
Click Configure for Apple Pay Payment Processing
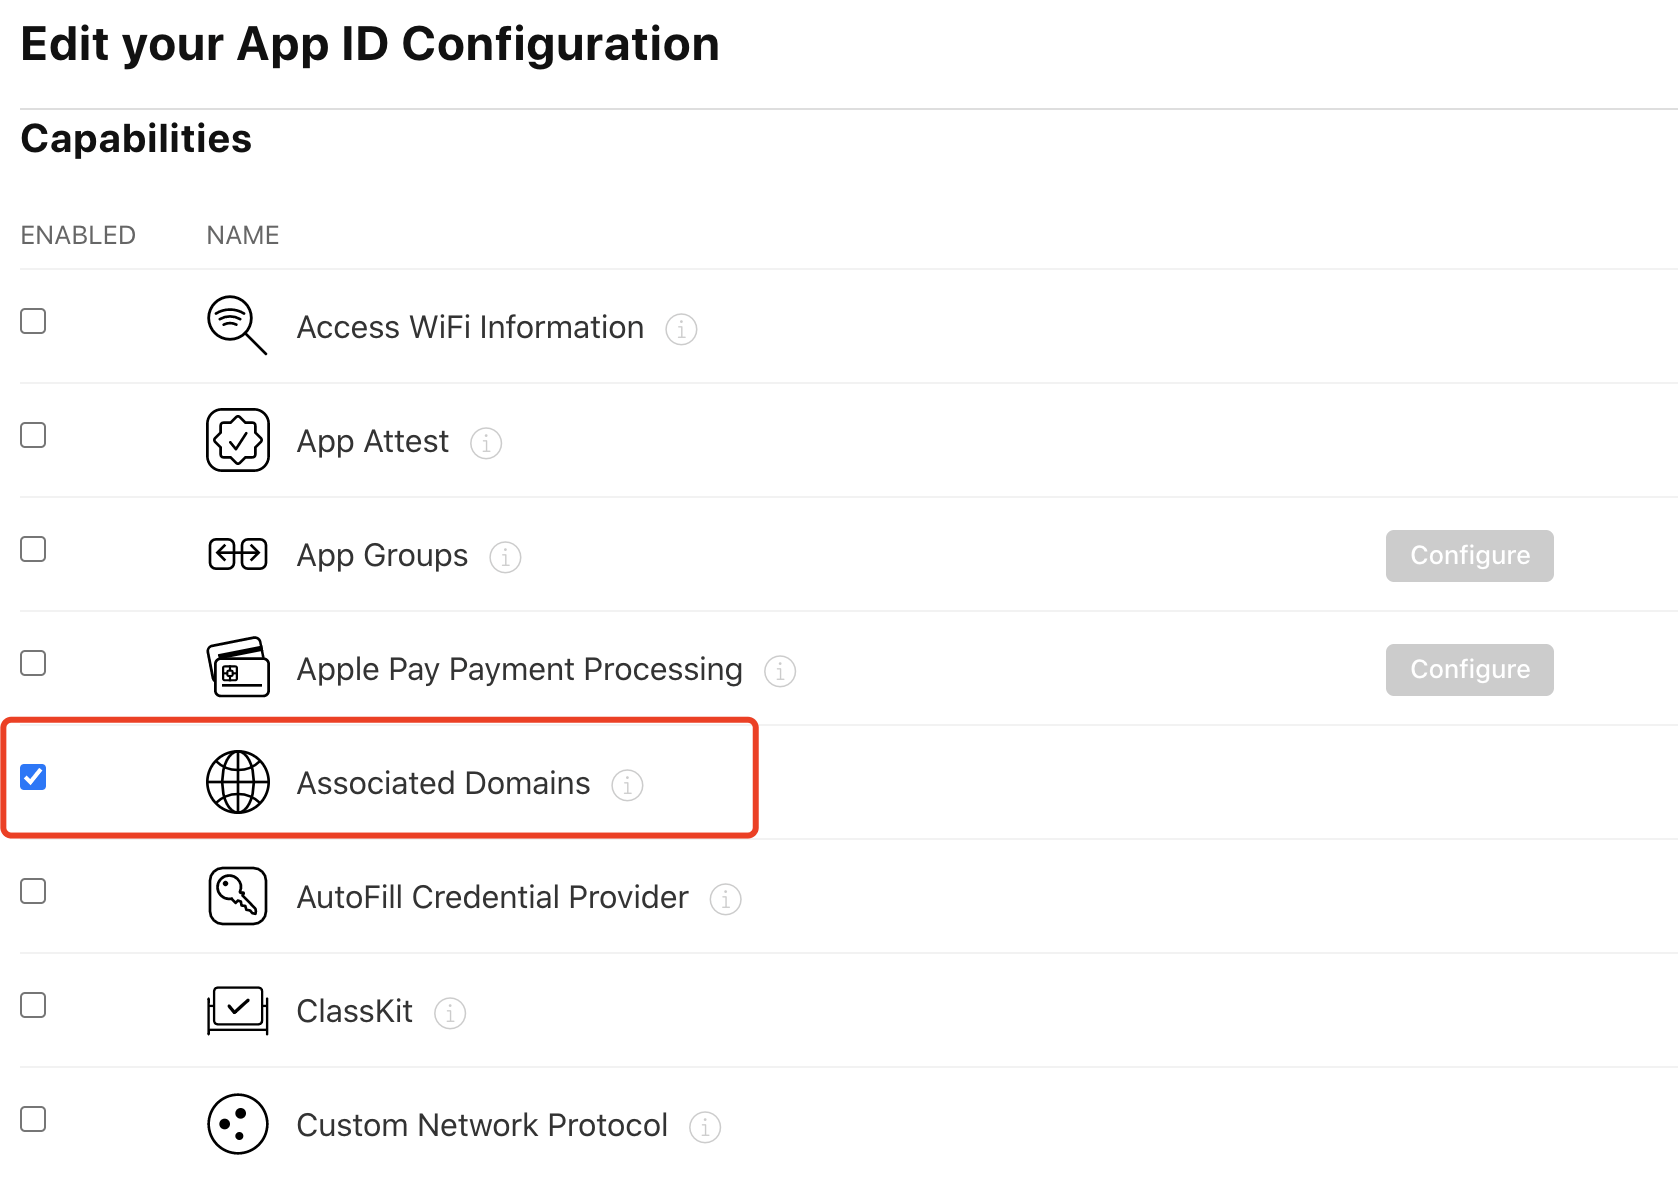[1469, 670]
